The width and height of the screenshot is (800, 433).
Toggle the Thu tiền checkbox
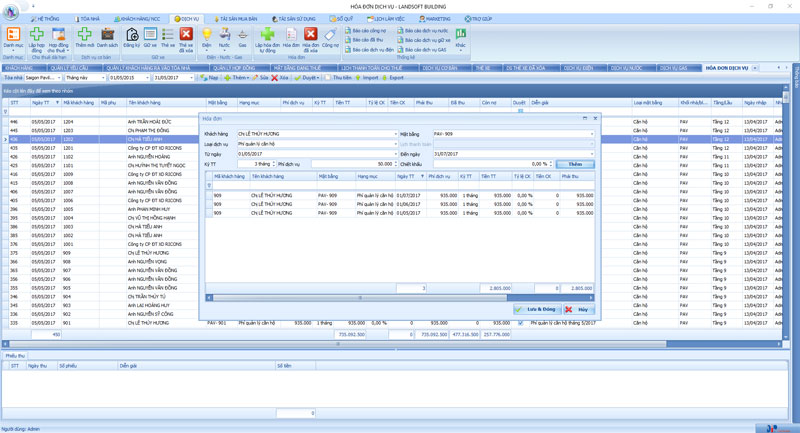pos(328,78)
